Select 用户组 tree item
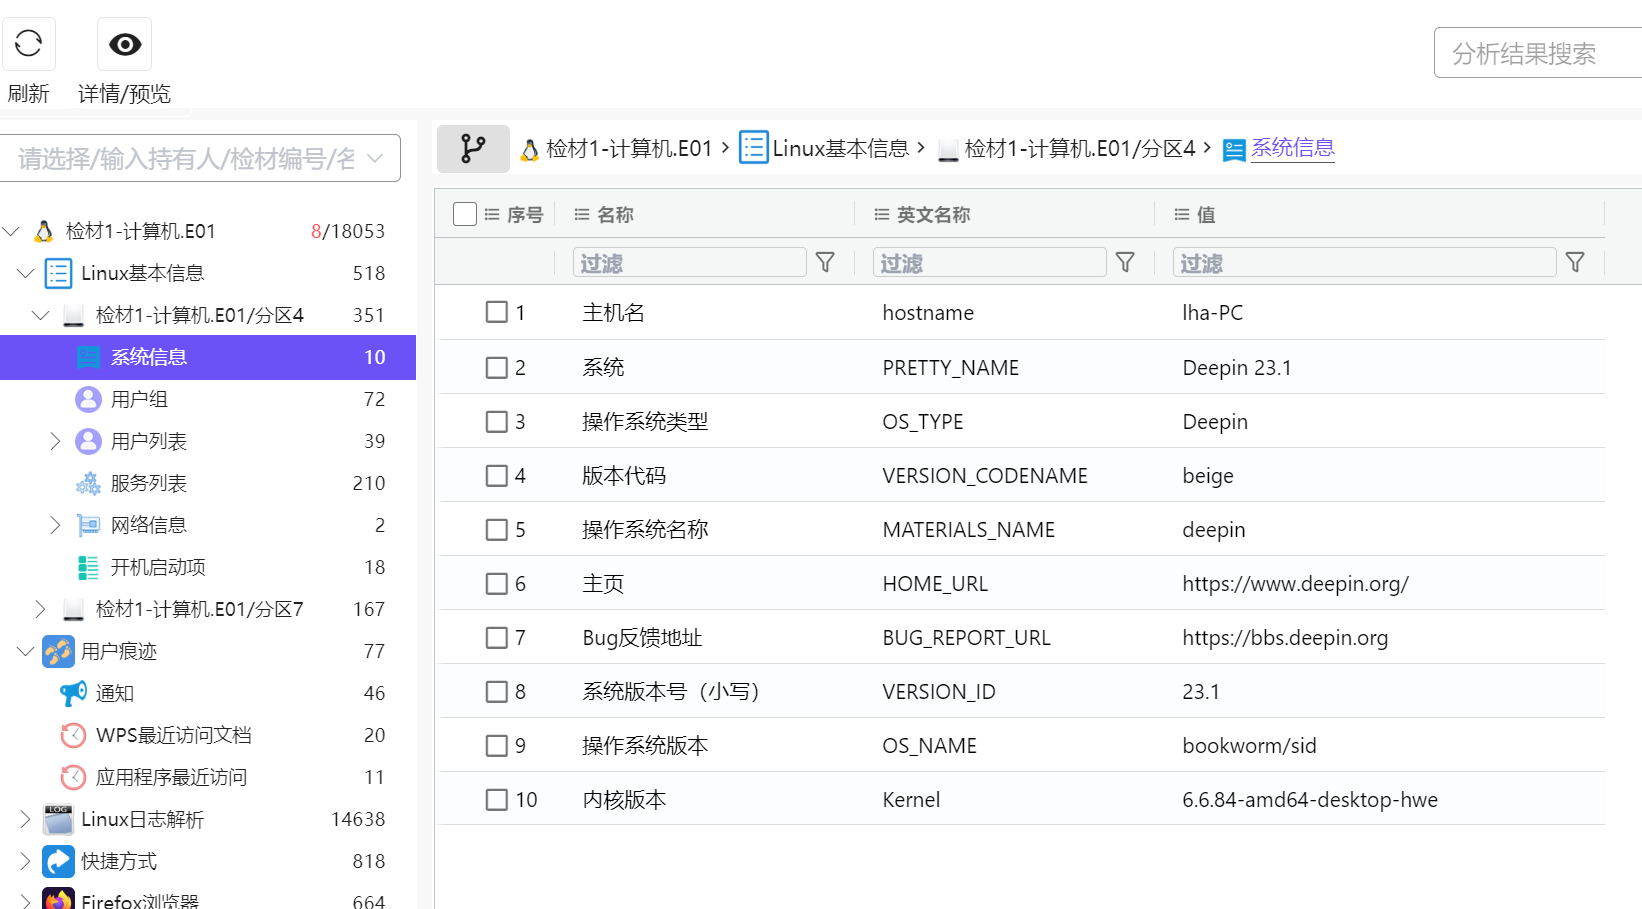 click(x=208, y=399)
